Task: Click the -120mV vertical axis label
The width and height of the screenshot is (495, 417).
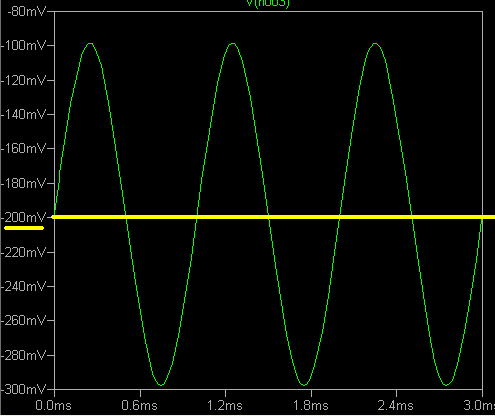Action: click(23, 80)
